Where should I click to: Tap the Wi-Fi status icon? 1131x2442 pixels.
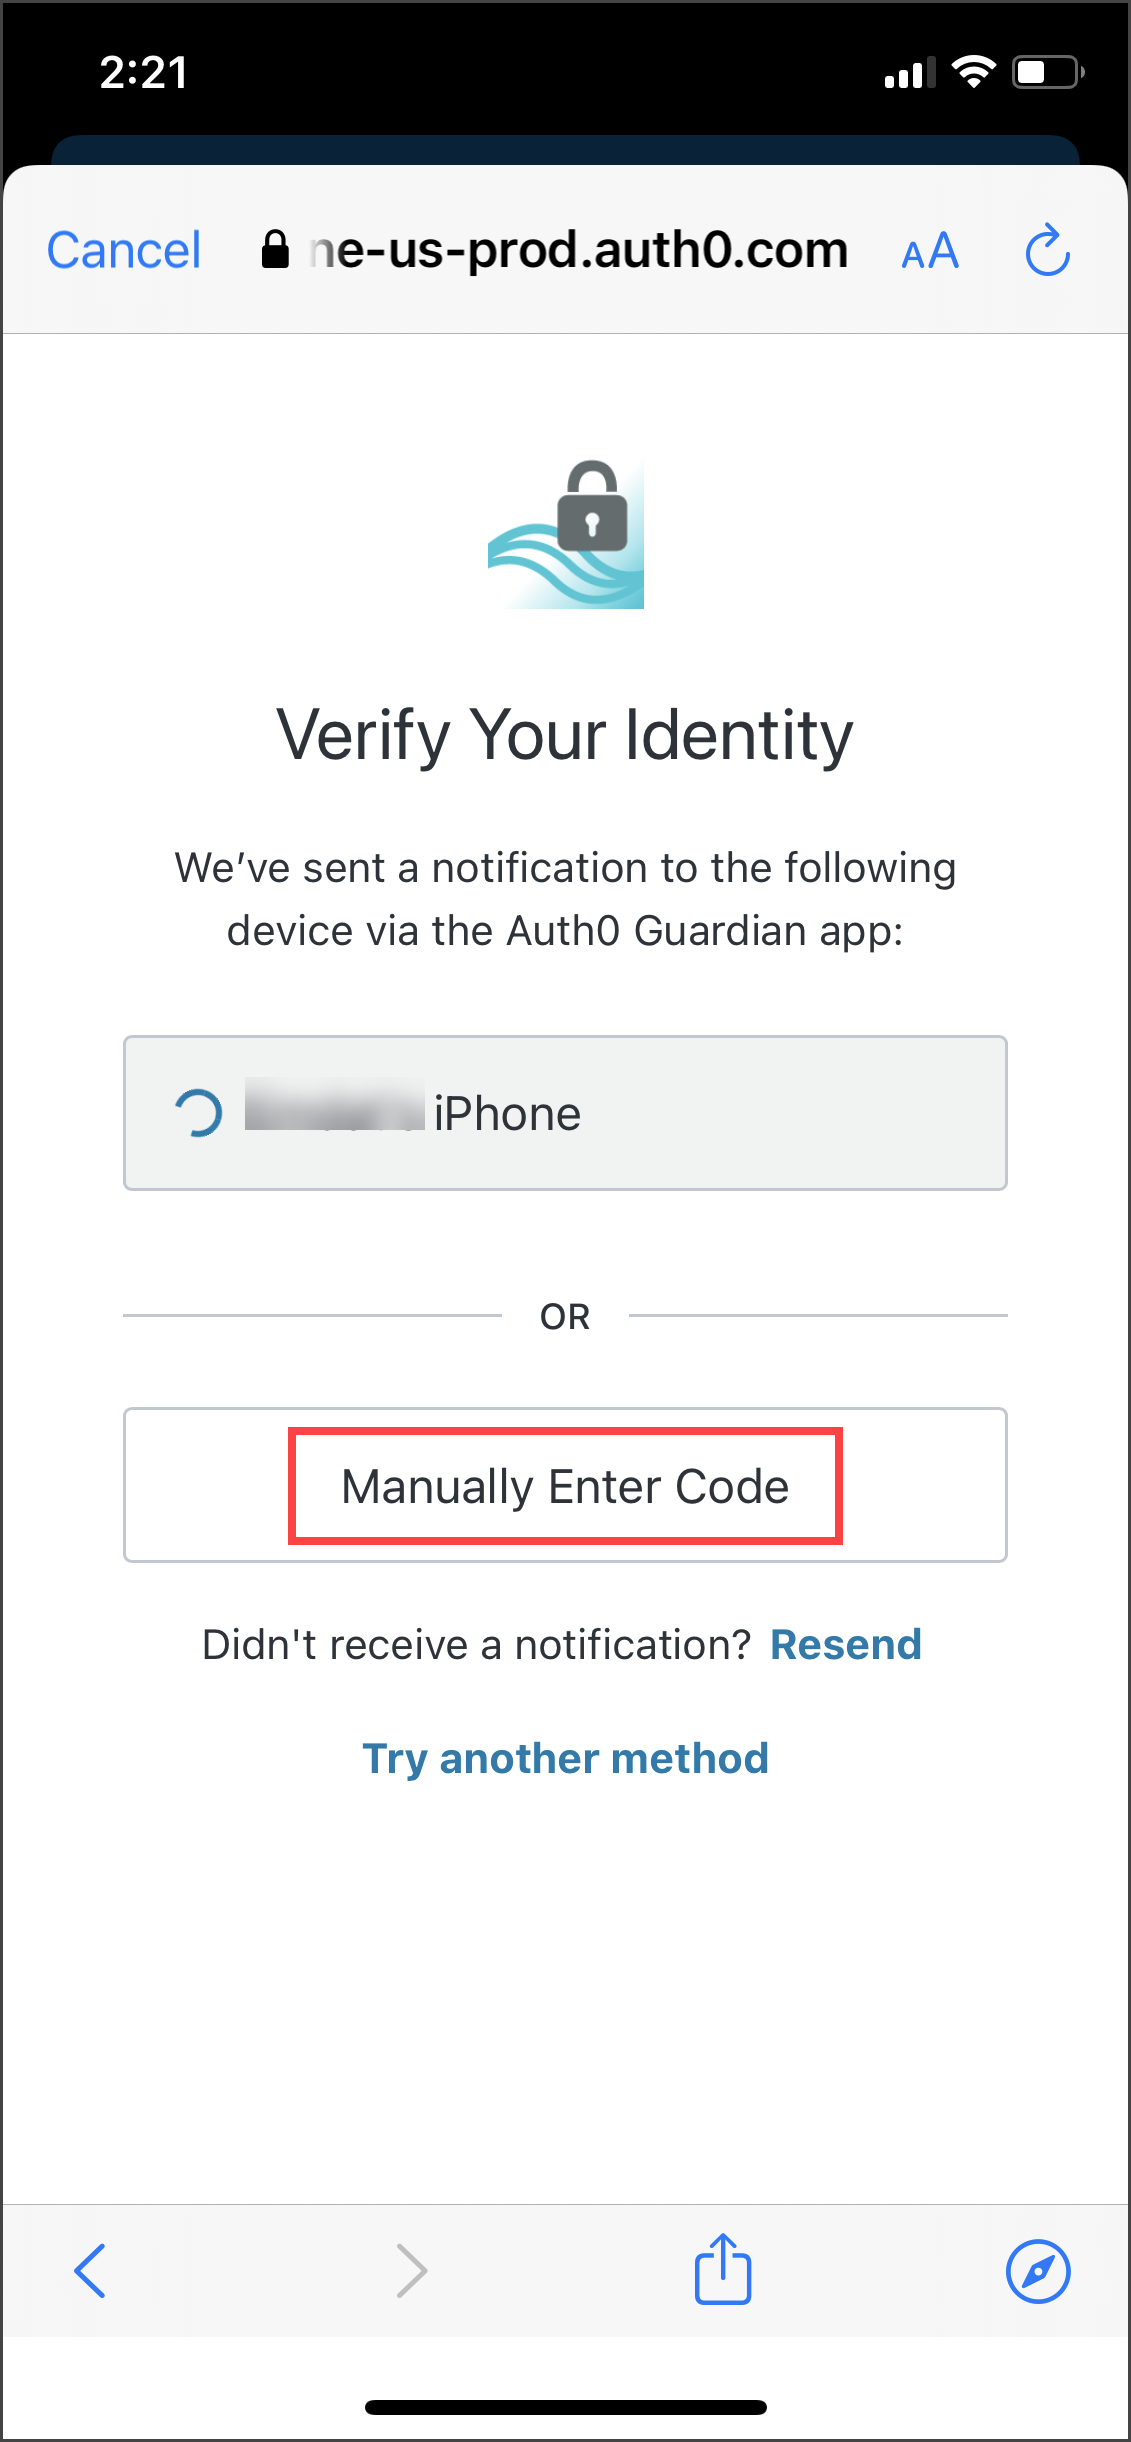tap(973, 72)
